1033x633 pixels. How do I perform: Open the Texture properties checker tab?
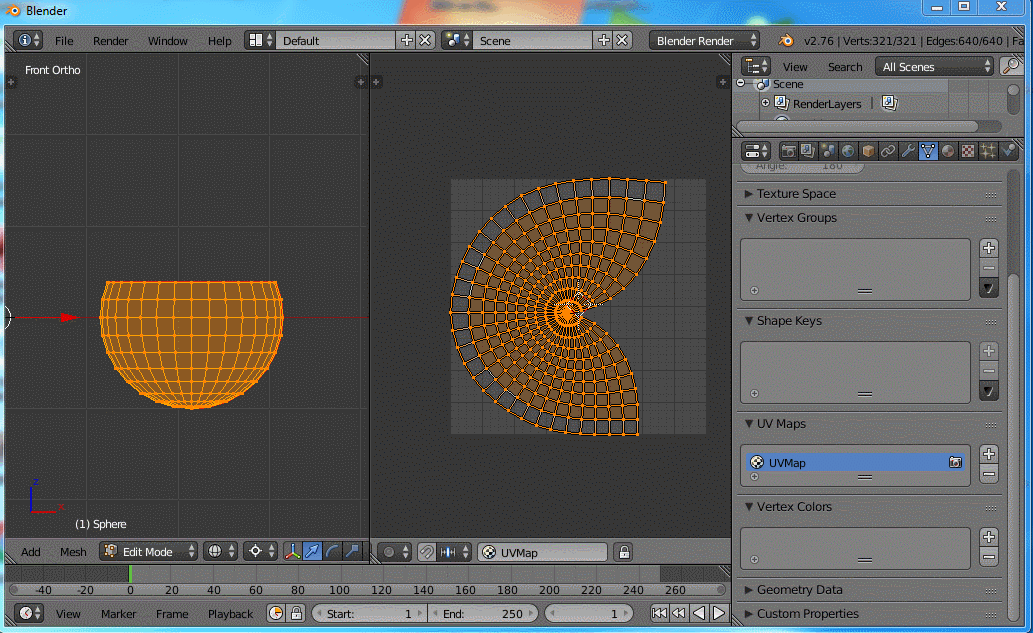[968, 151]
